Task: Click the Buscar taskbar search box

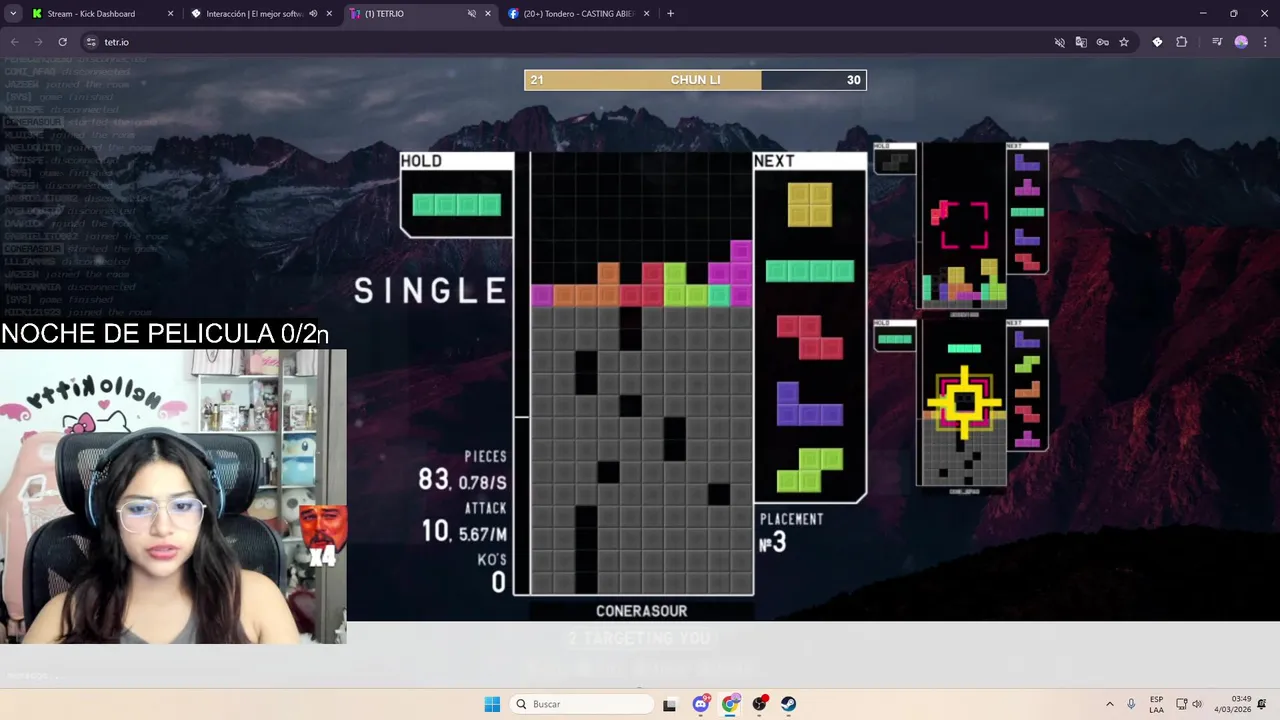Action: 583,704
